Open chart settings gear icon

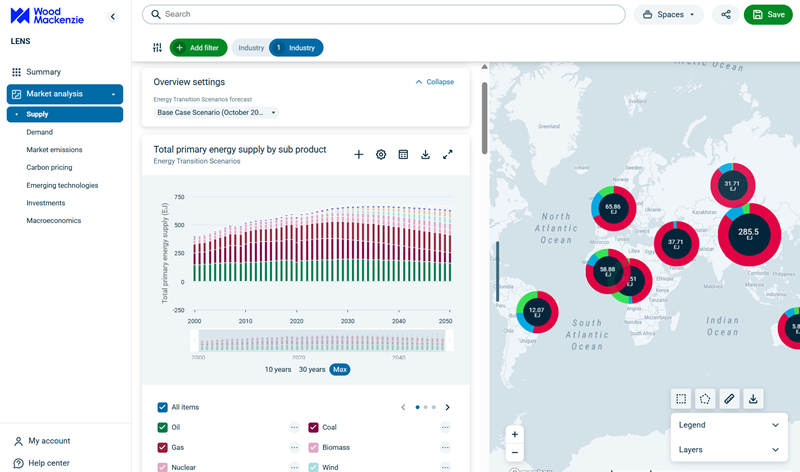pos(381,155)
